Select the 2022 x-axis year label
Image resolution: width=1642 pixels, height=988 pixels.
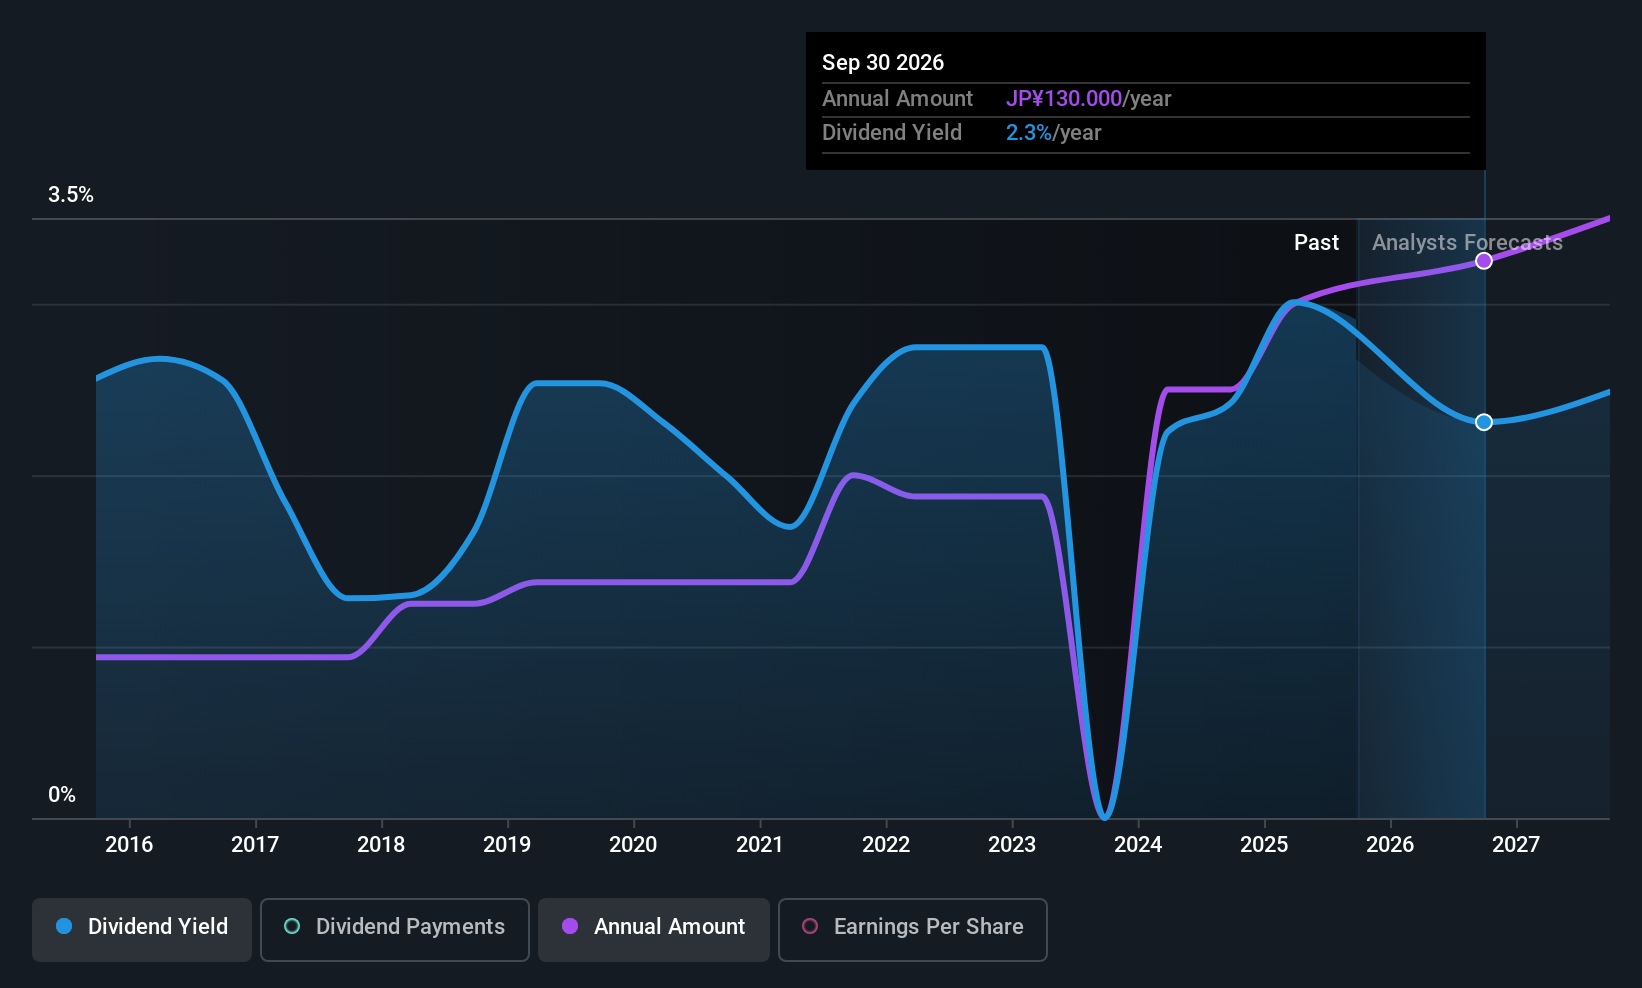tap(886, 845)
